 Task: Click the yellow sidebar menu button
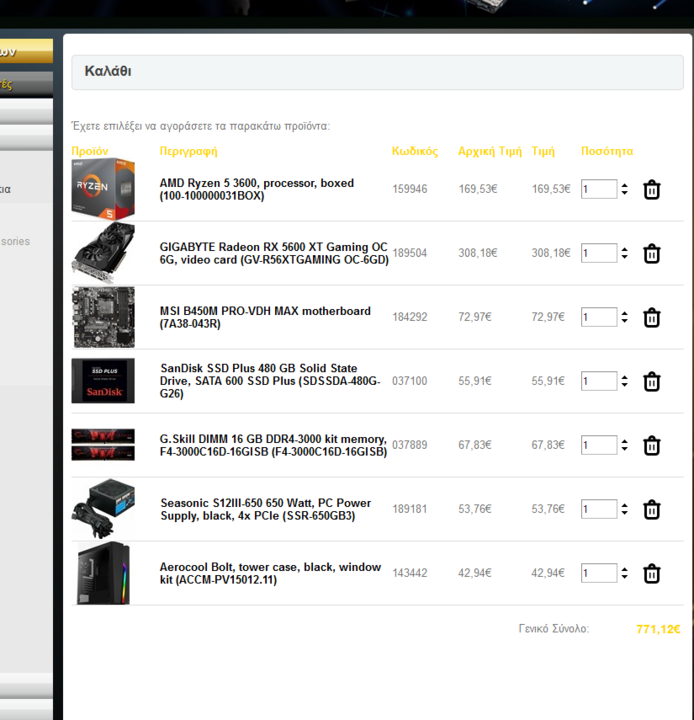coord(26,51)
